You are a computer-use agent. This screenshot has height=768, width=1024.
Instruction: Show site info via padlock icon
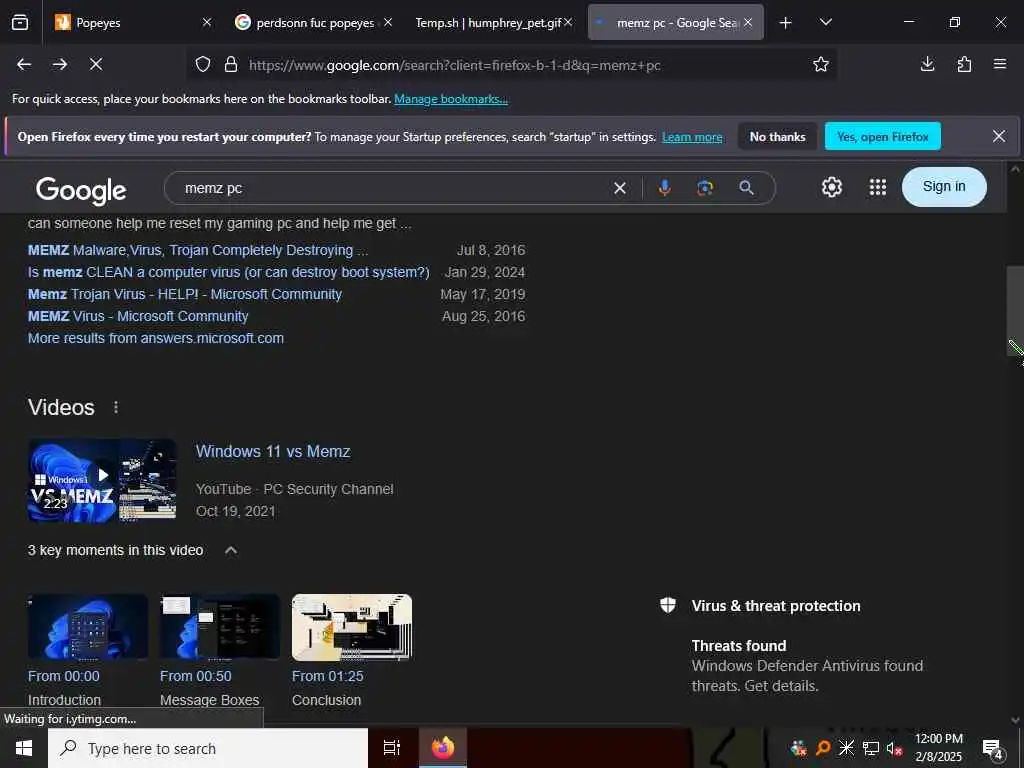[x=231, y=65]
